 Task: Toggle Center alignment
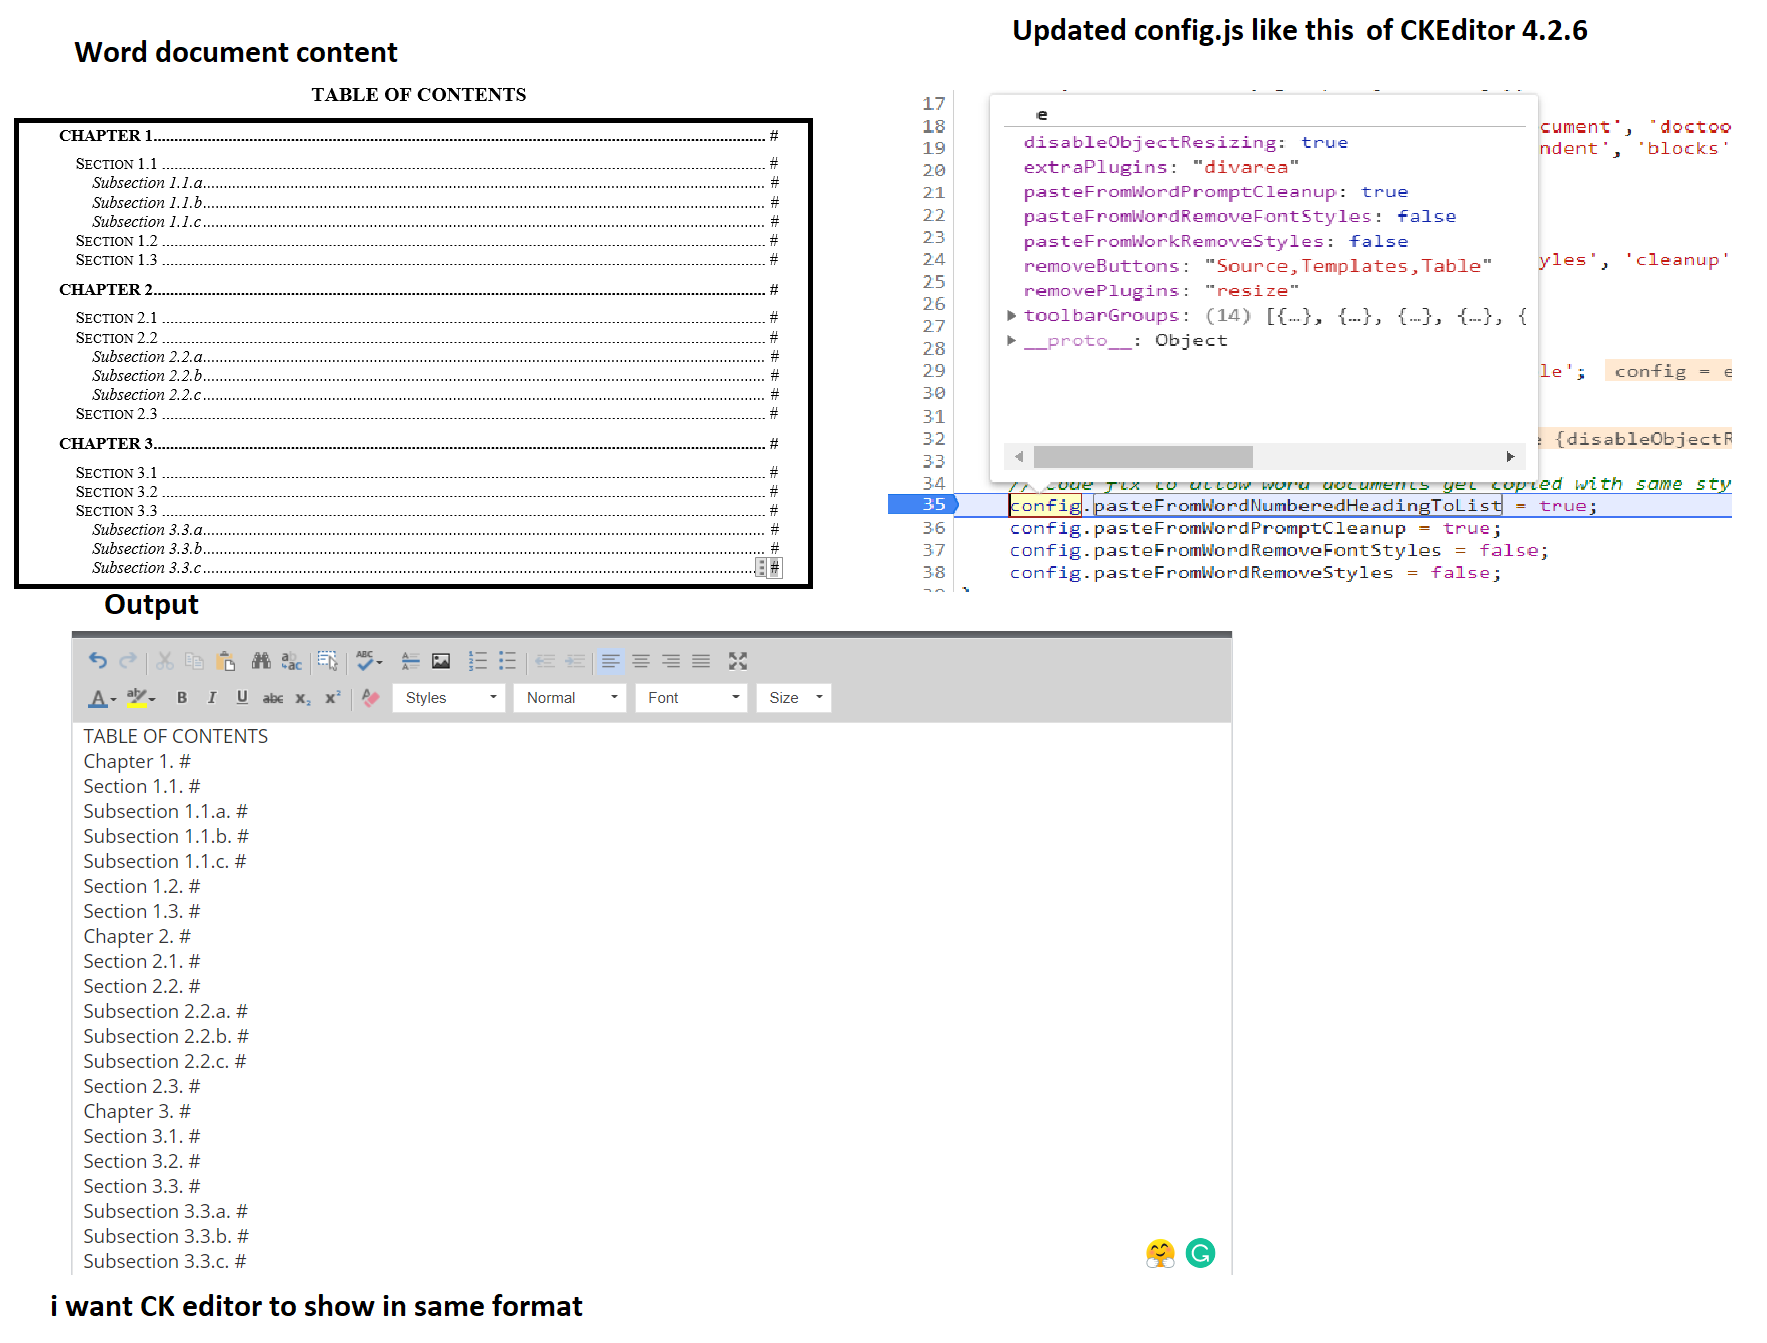(x=641, y=661)
